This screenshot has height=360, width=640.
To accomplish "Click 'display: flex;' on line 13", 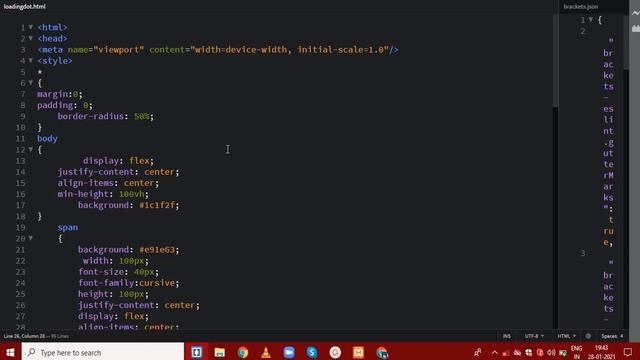I will (x=118, y=161).
